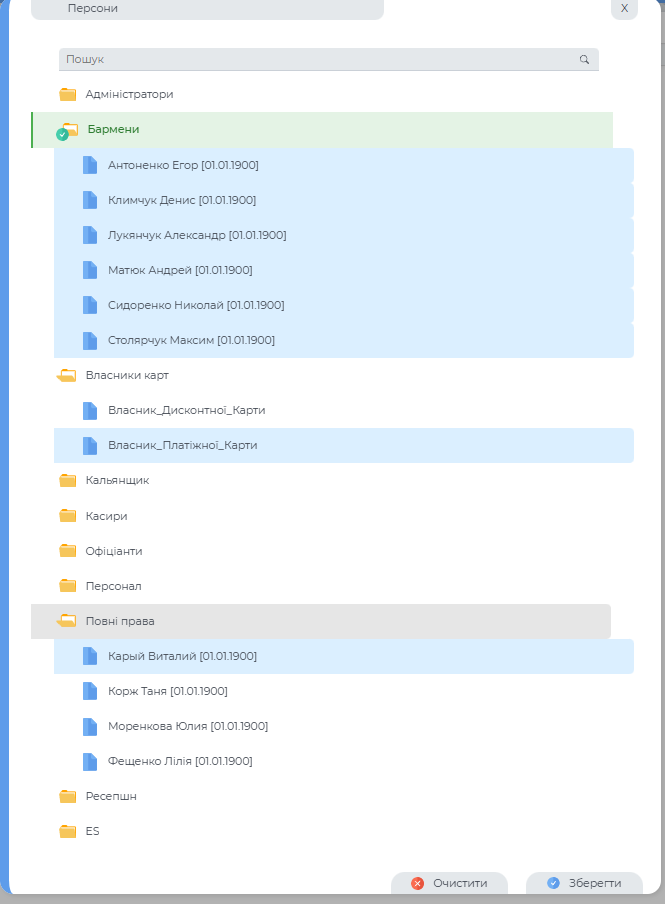665x904 pixels.
Task: Click the magnifier icon in search field
Action: pyautogui.click(x=584, y=60)
